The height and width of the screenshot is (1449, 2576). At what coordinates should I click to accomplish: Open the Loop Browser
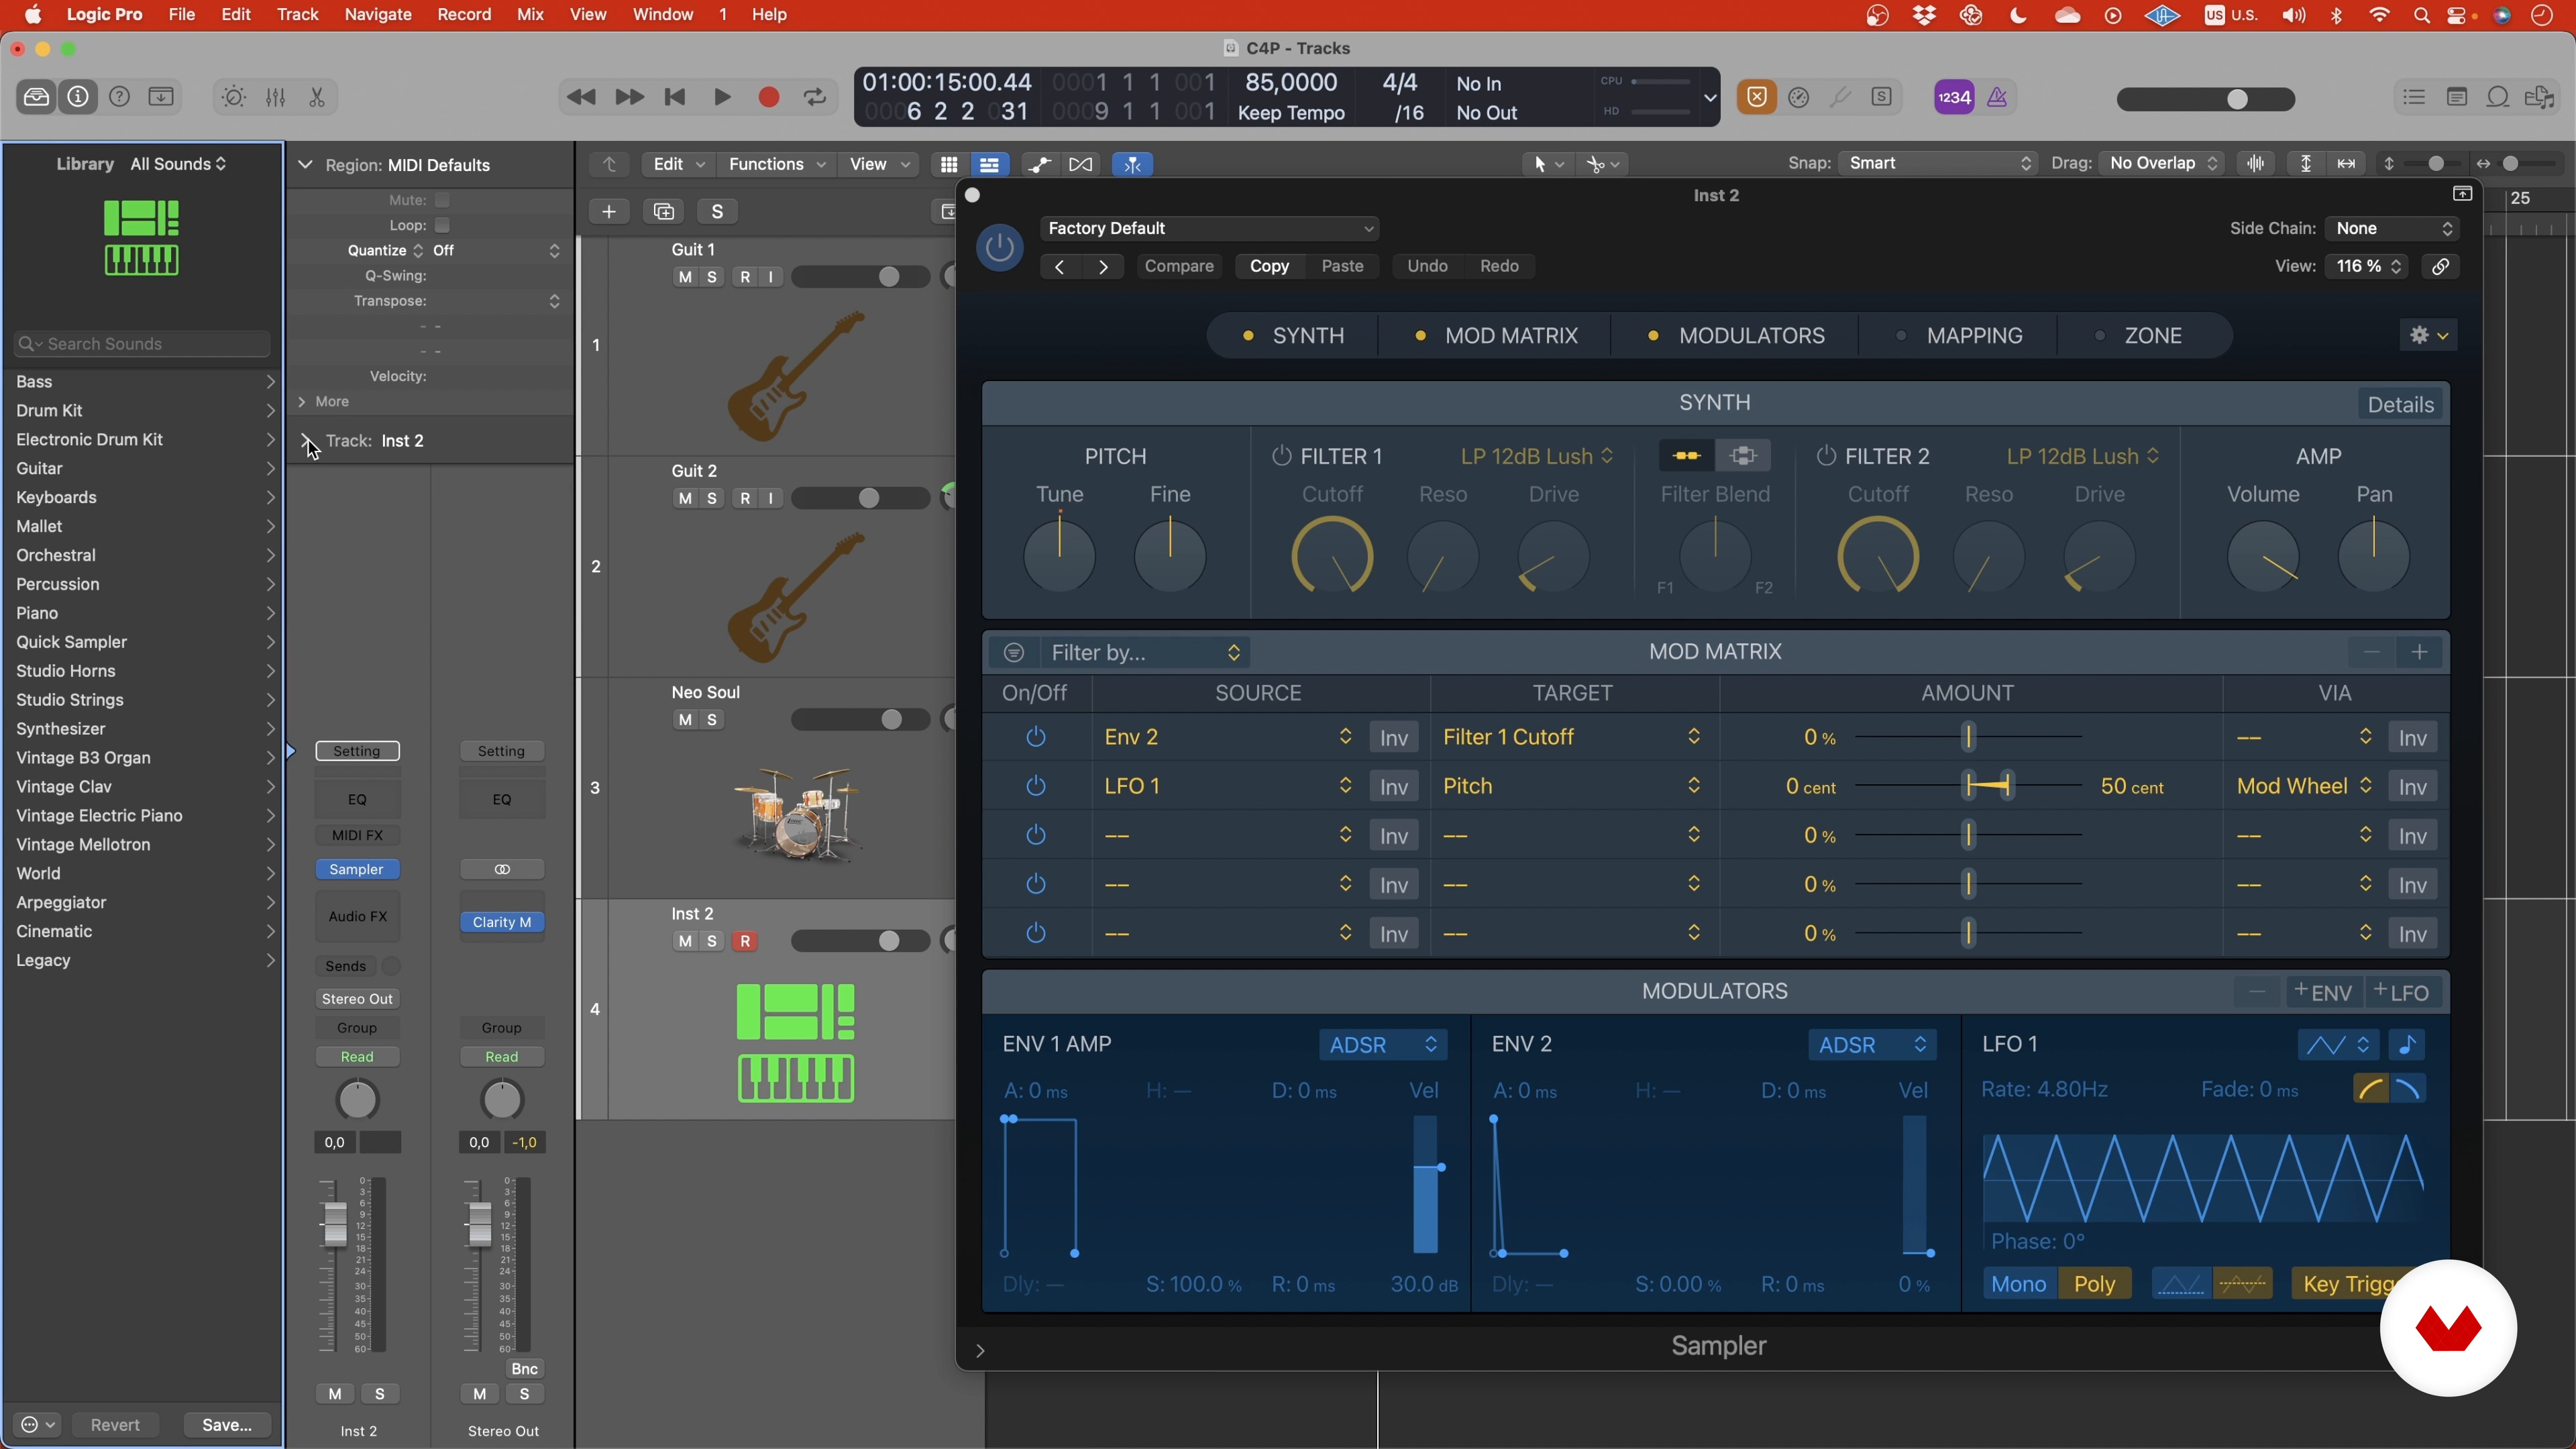[2498, 97]
